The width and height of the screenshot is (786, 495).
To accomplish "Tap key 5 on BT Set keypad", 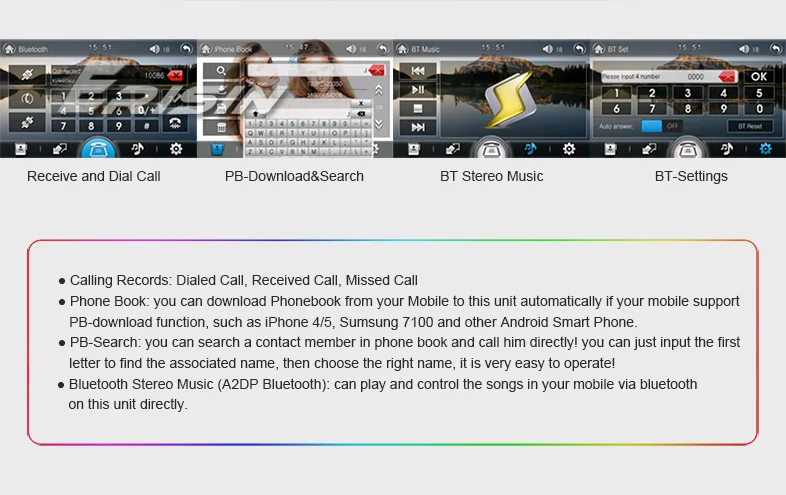I will (x=758, y=93).
